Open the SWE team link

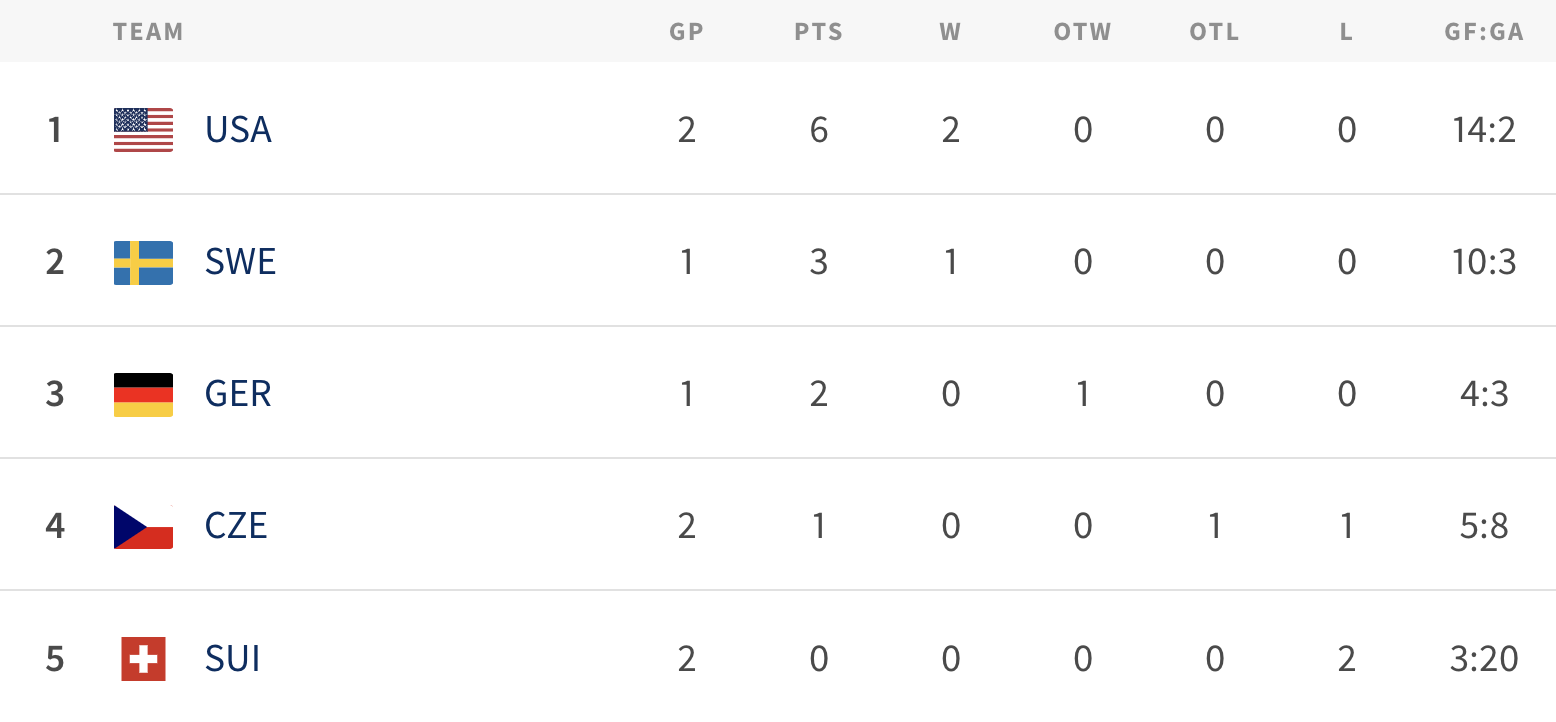(240, 262)
